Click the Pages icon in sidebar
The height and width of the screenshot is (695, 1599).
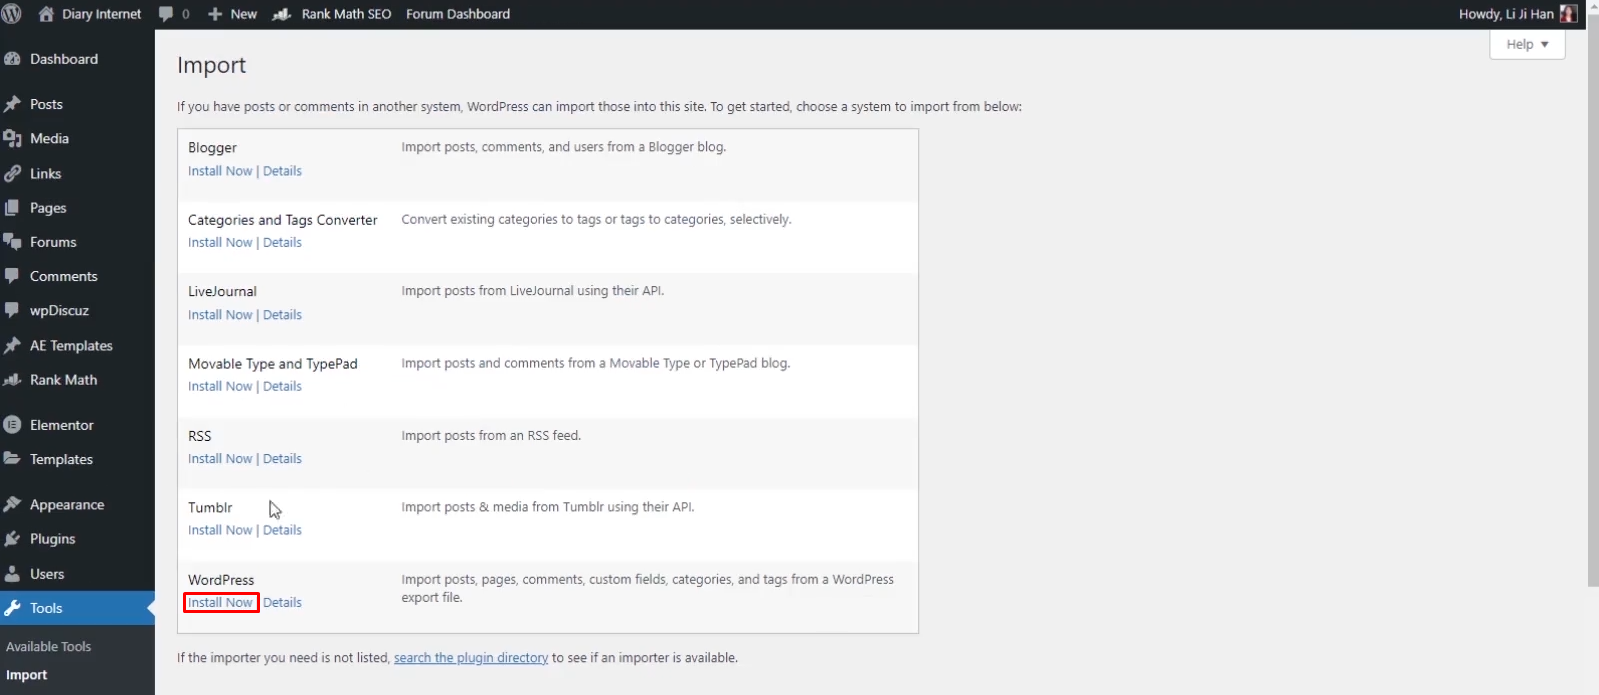click(12, 208)
